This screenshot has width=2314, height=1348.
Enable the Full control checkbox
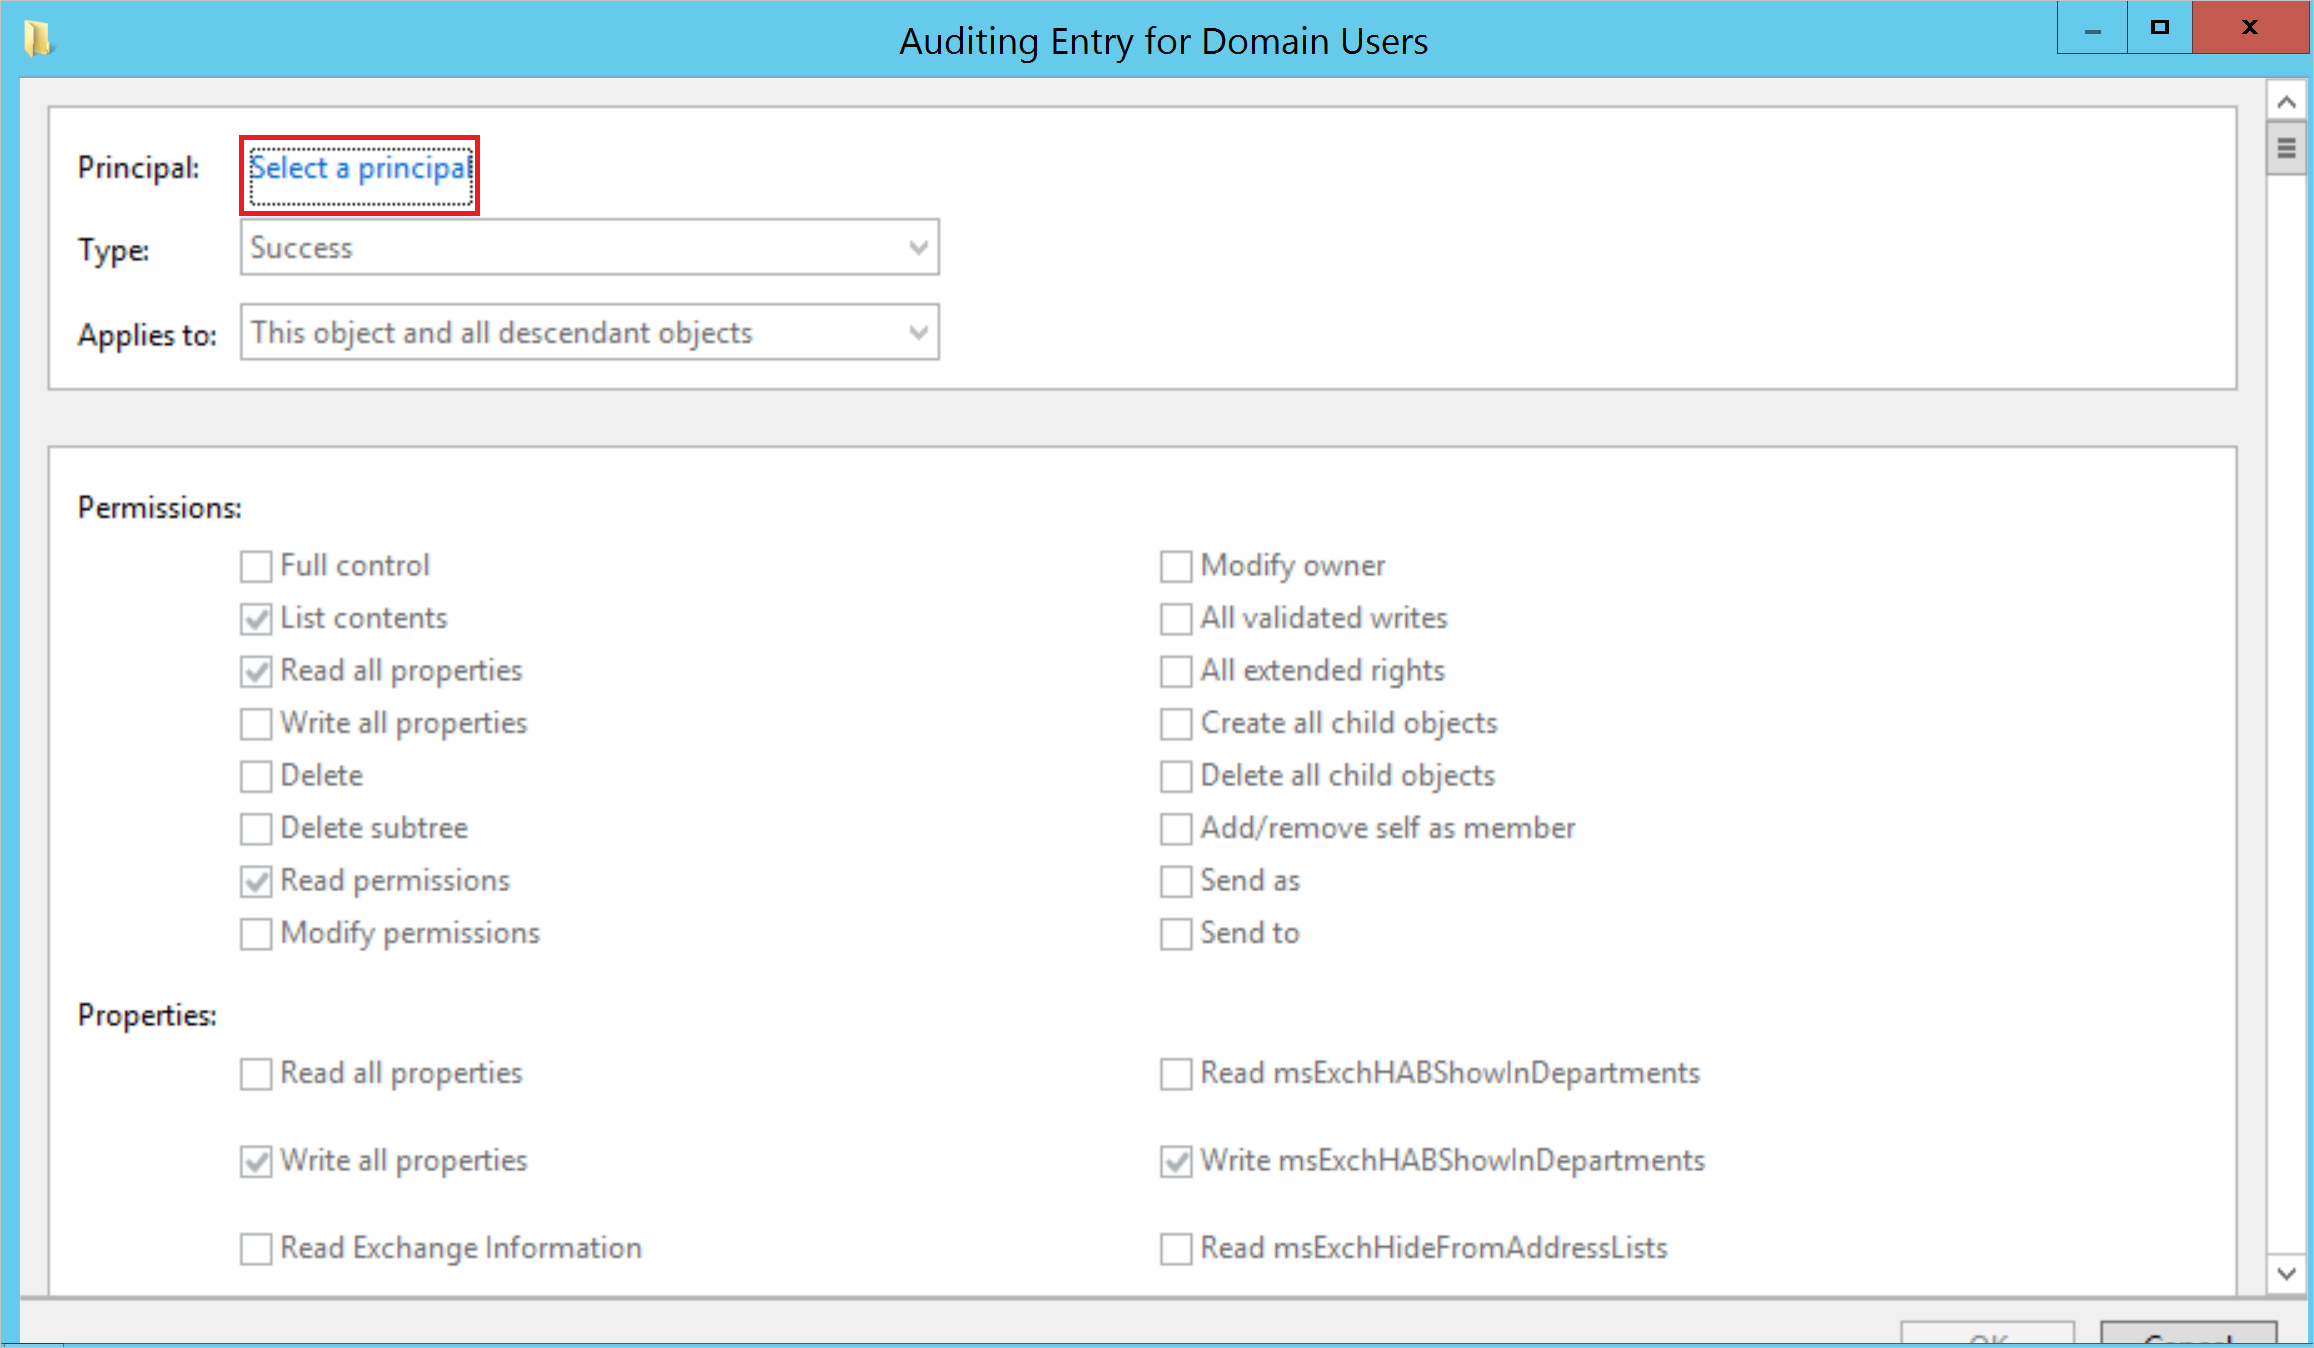[x=258, y=565]
